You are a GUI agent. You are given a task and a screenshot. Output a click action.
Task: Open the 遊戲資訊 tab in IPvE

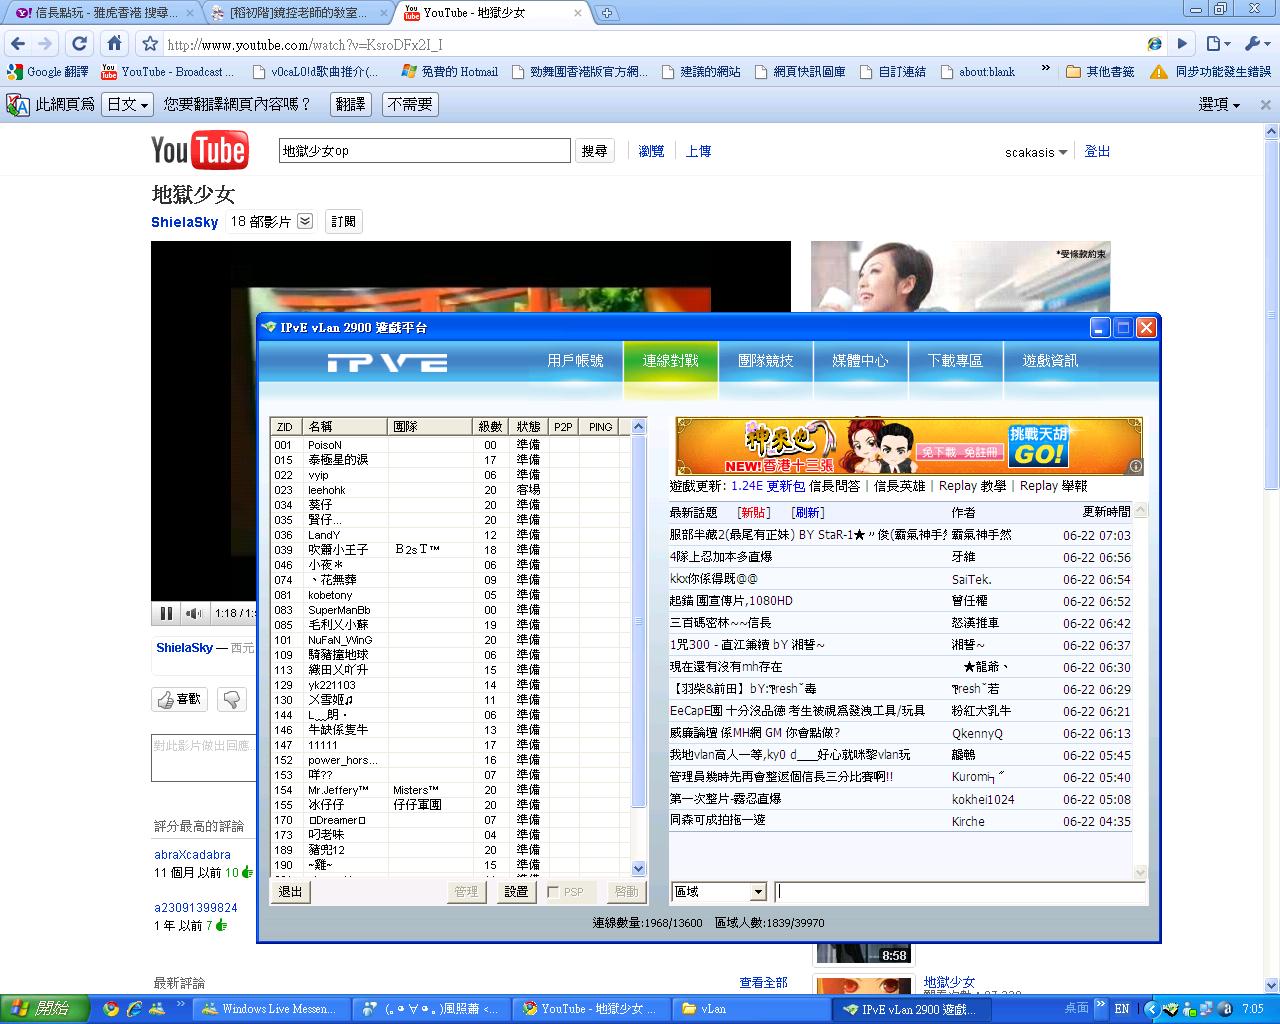point(1050,361)
